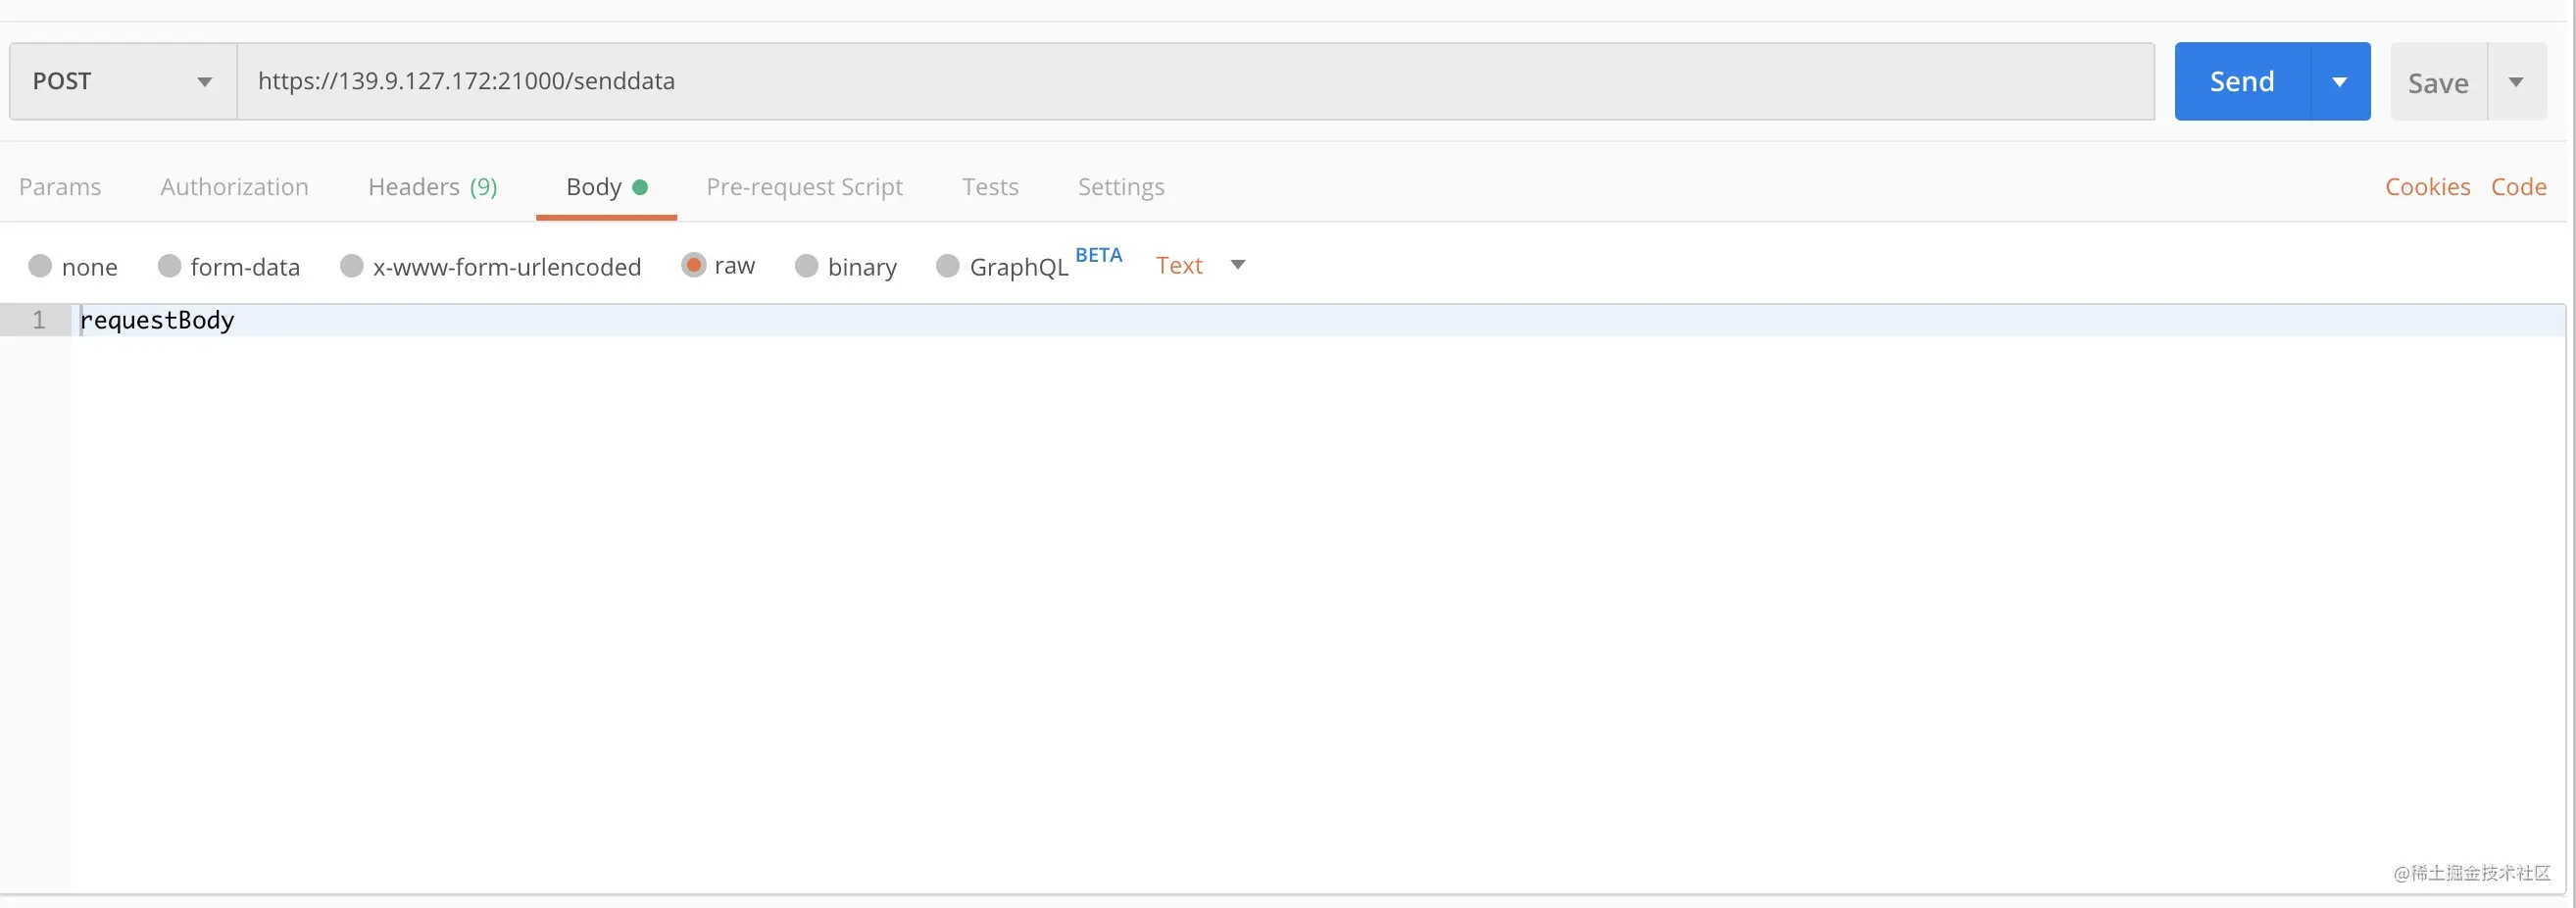2576x908 pixels.
Task: Switch to the Params tab
Action: point(60,187)
